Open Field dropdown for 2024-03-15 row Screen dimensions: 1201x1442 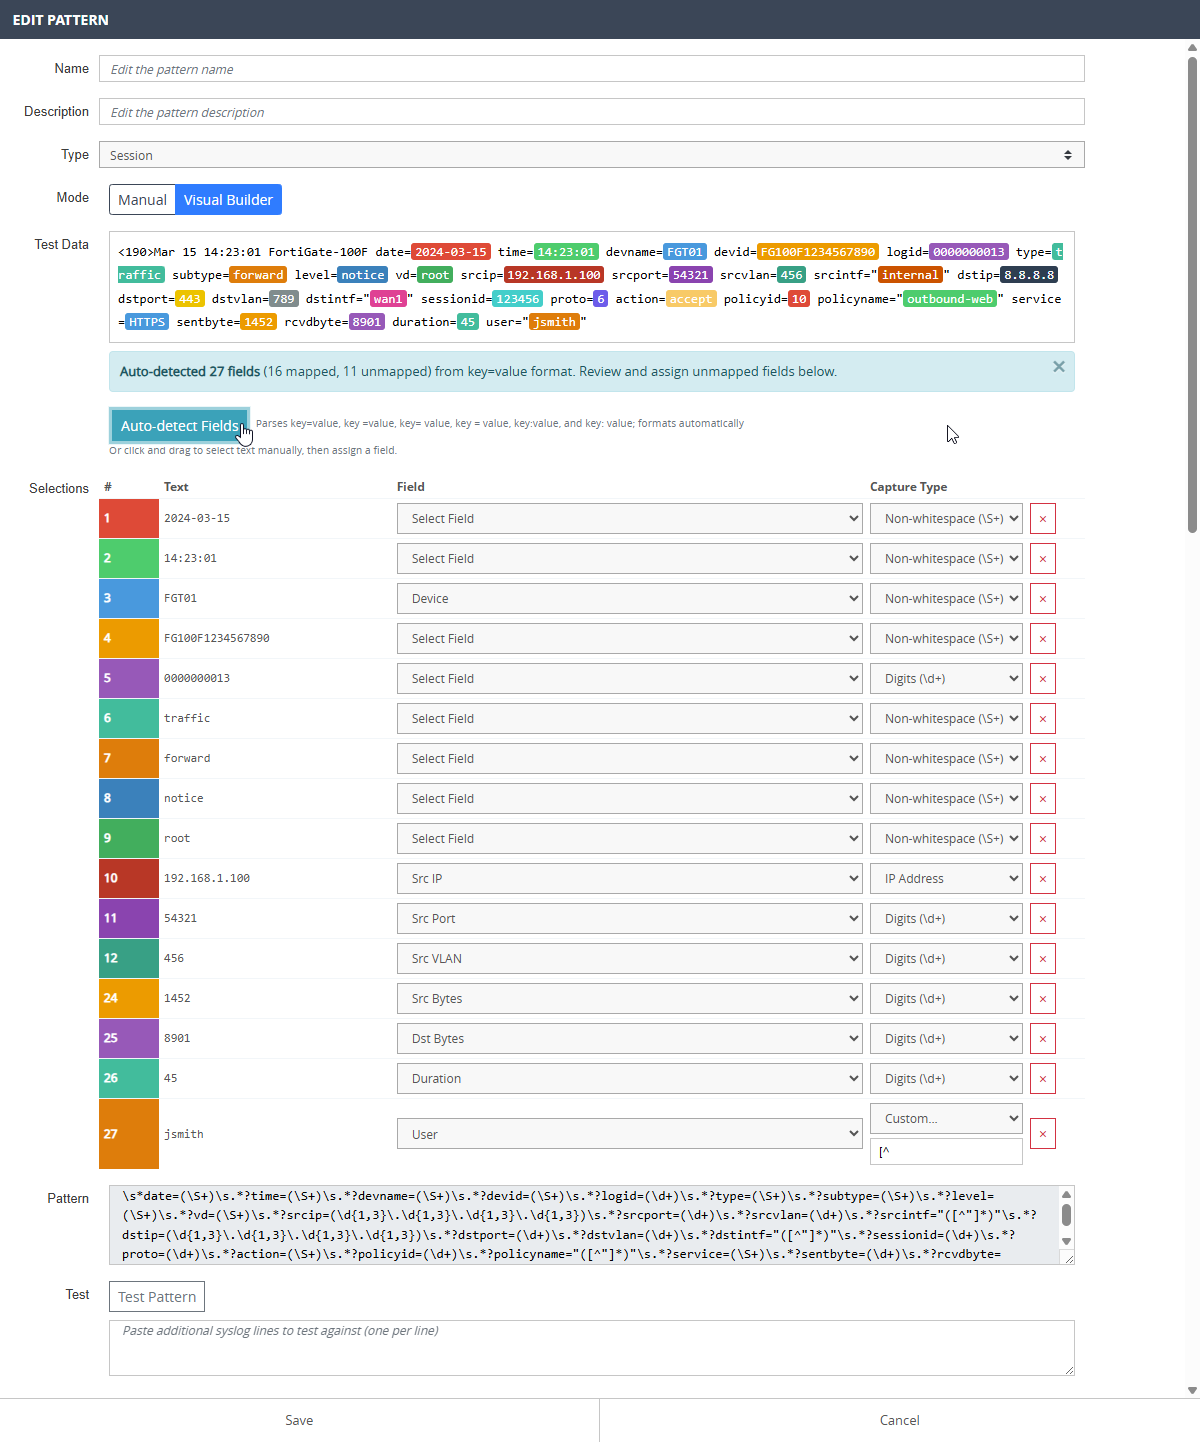(630, 519)
